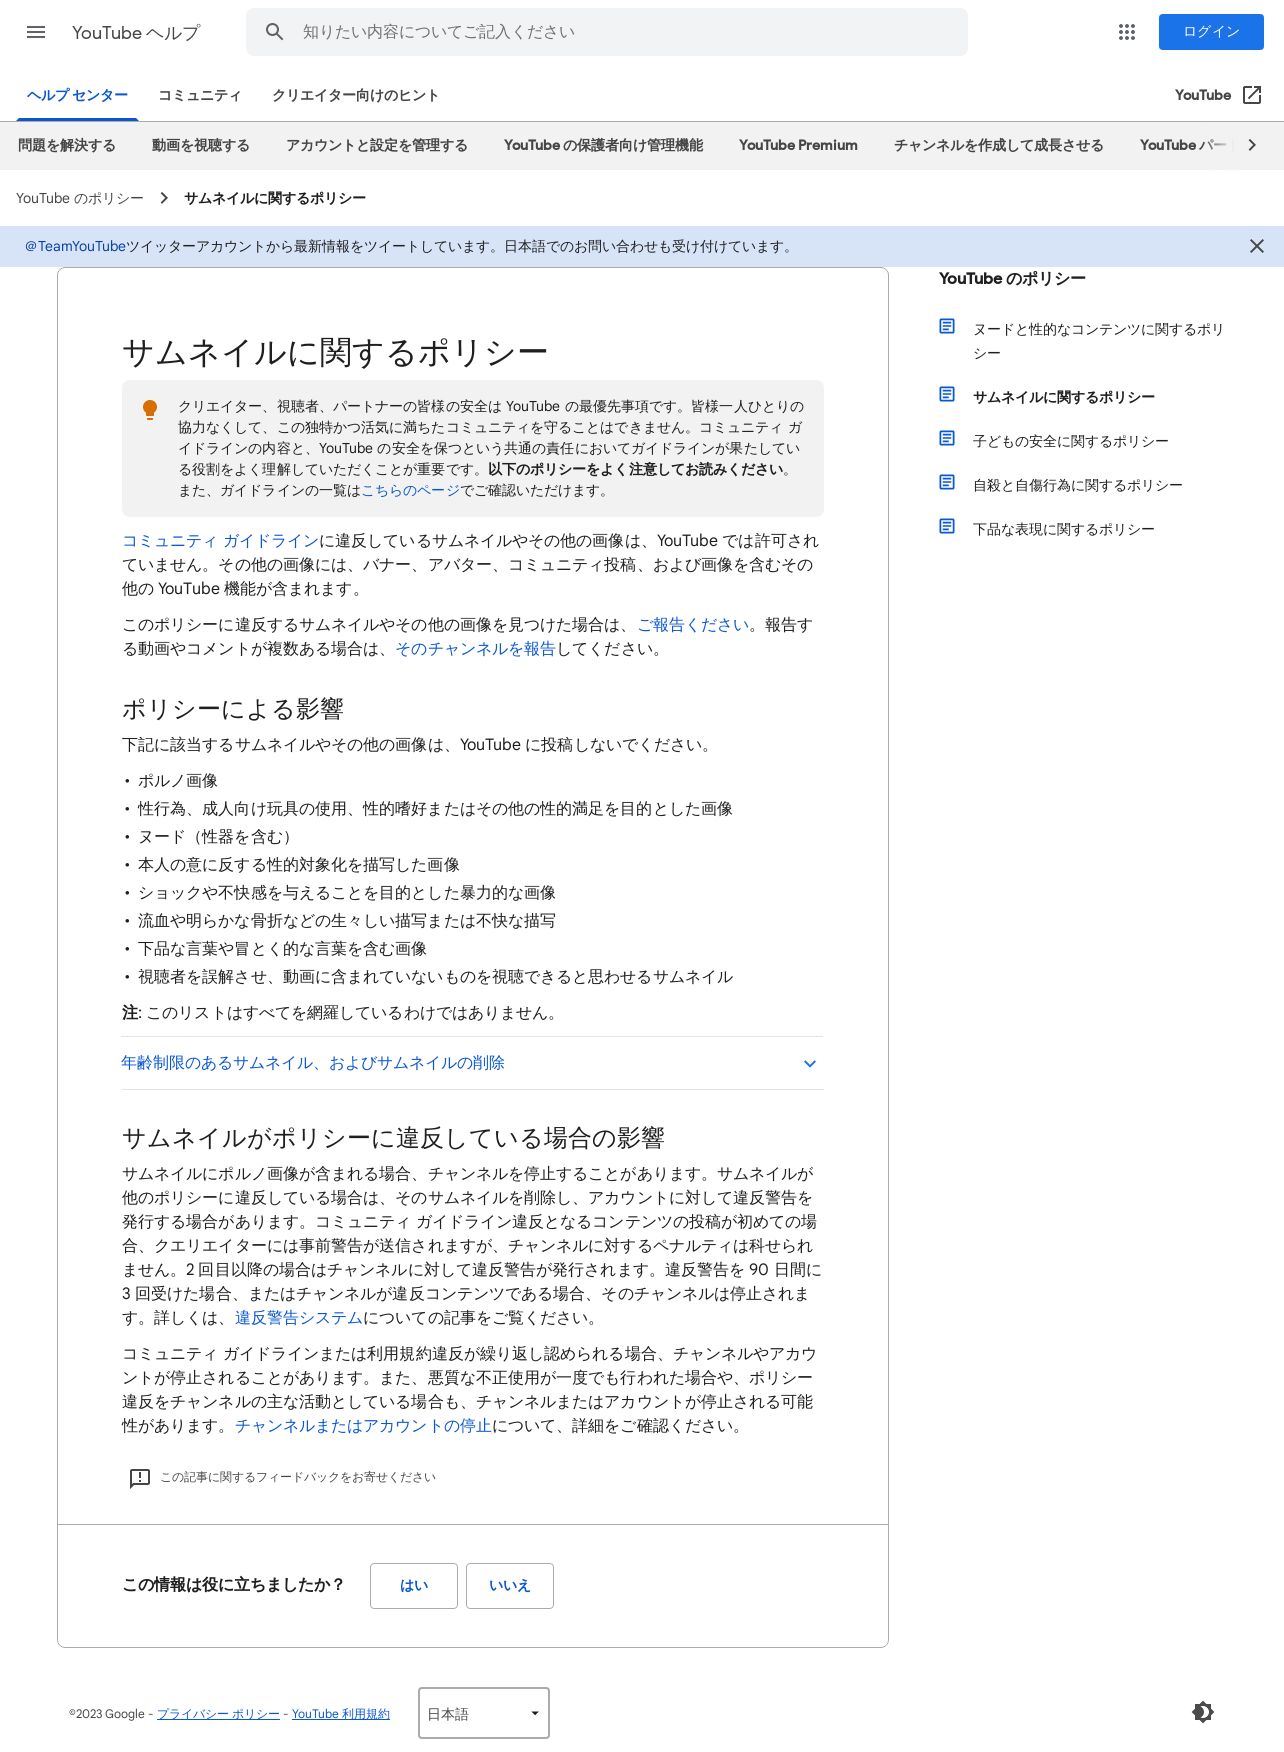1284x1752 pixels.
Task: Select YouTube Premium category
Action: (798, 145)
